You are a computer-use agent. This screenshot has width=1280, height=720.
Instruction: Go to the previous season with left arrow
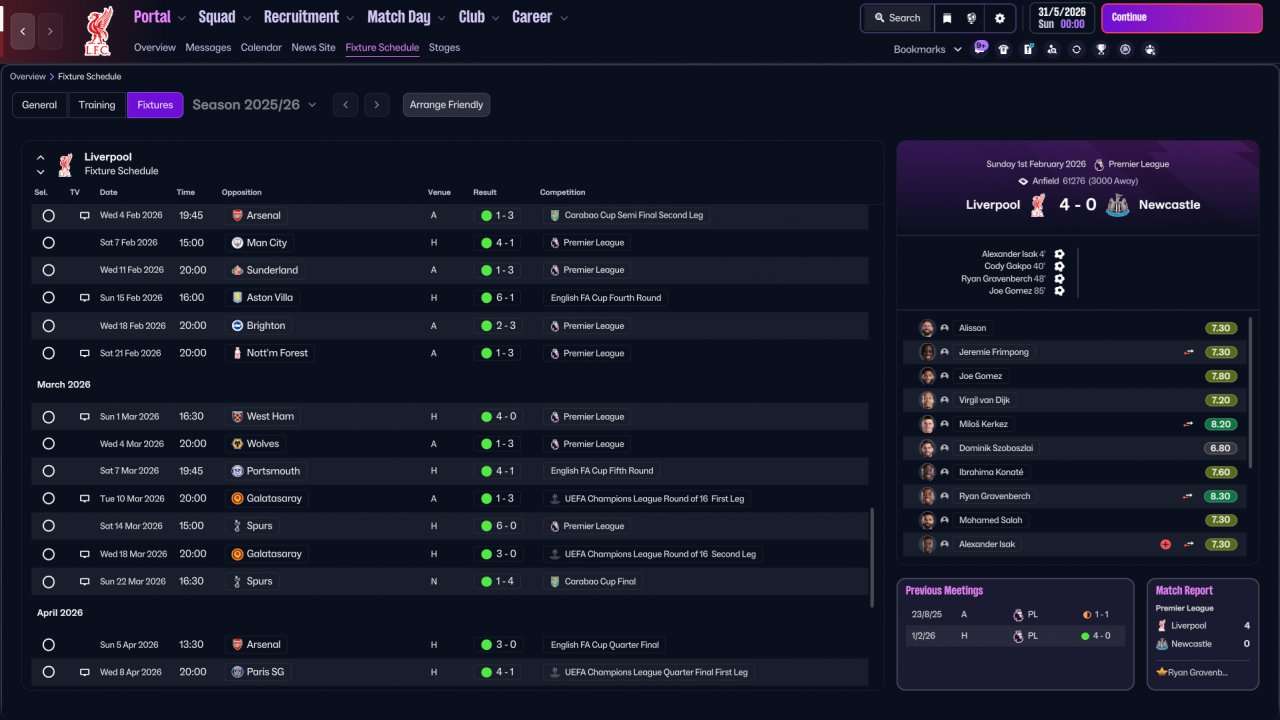tap(345, 105)
